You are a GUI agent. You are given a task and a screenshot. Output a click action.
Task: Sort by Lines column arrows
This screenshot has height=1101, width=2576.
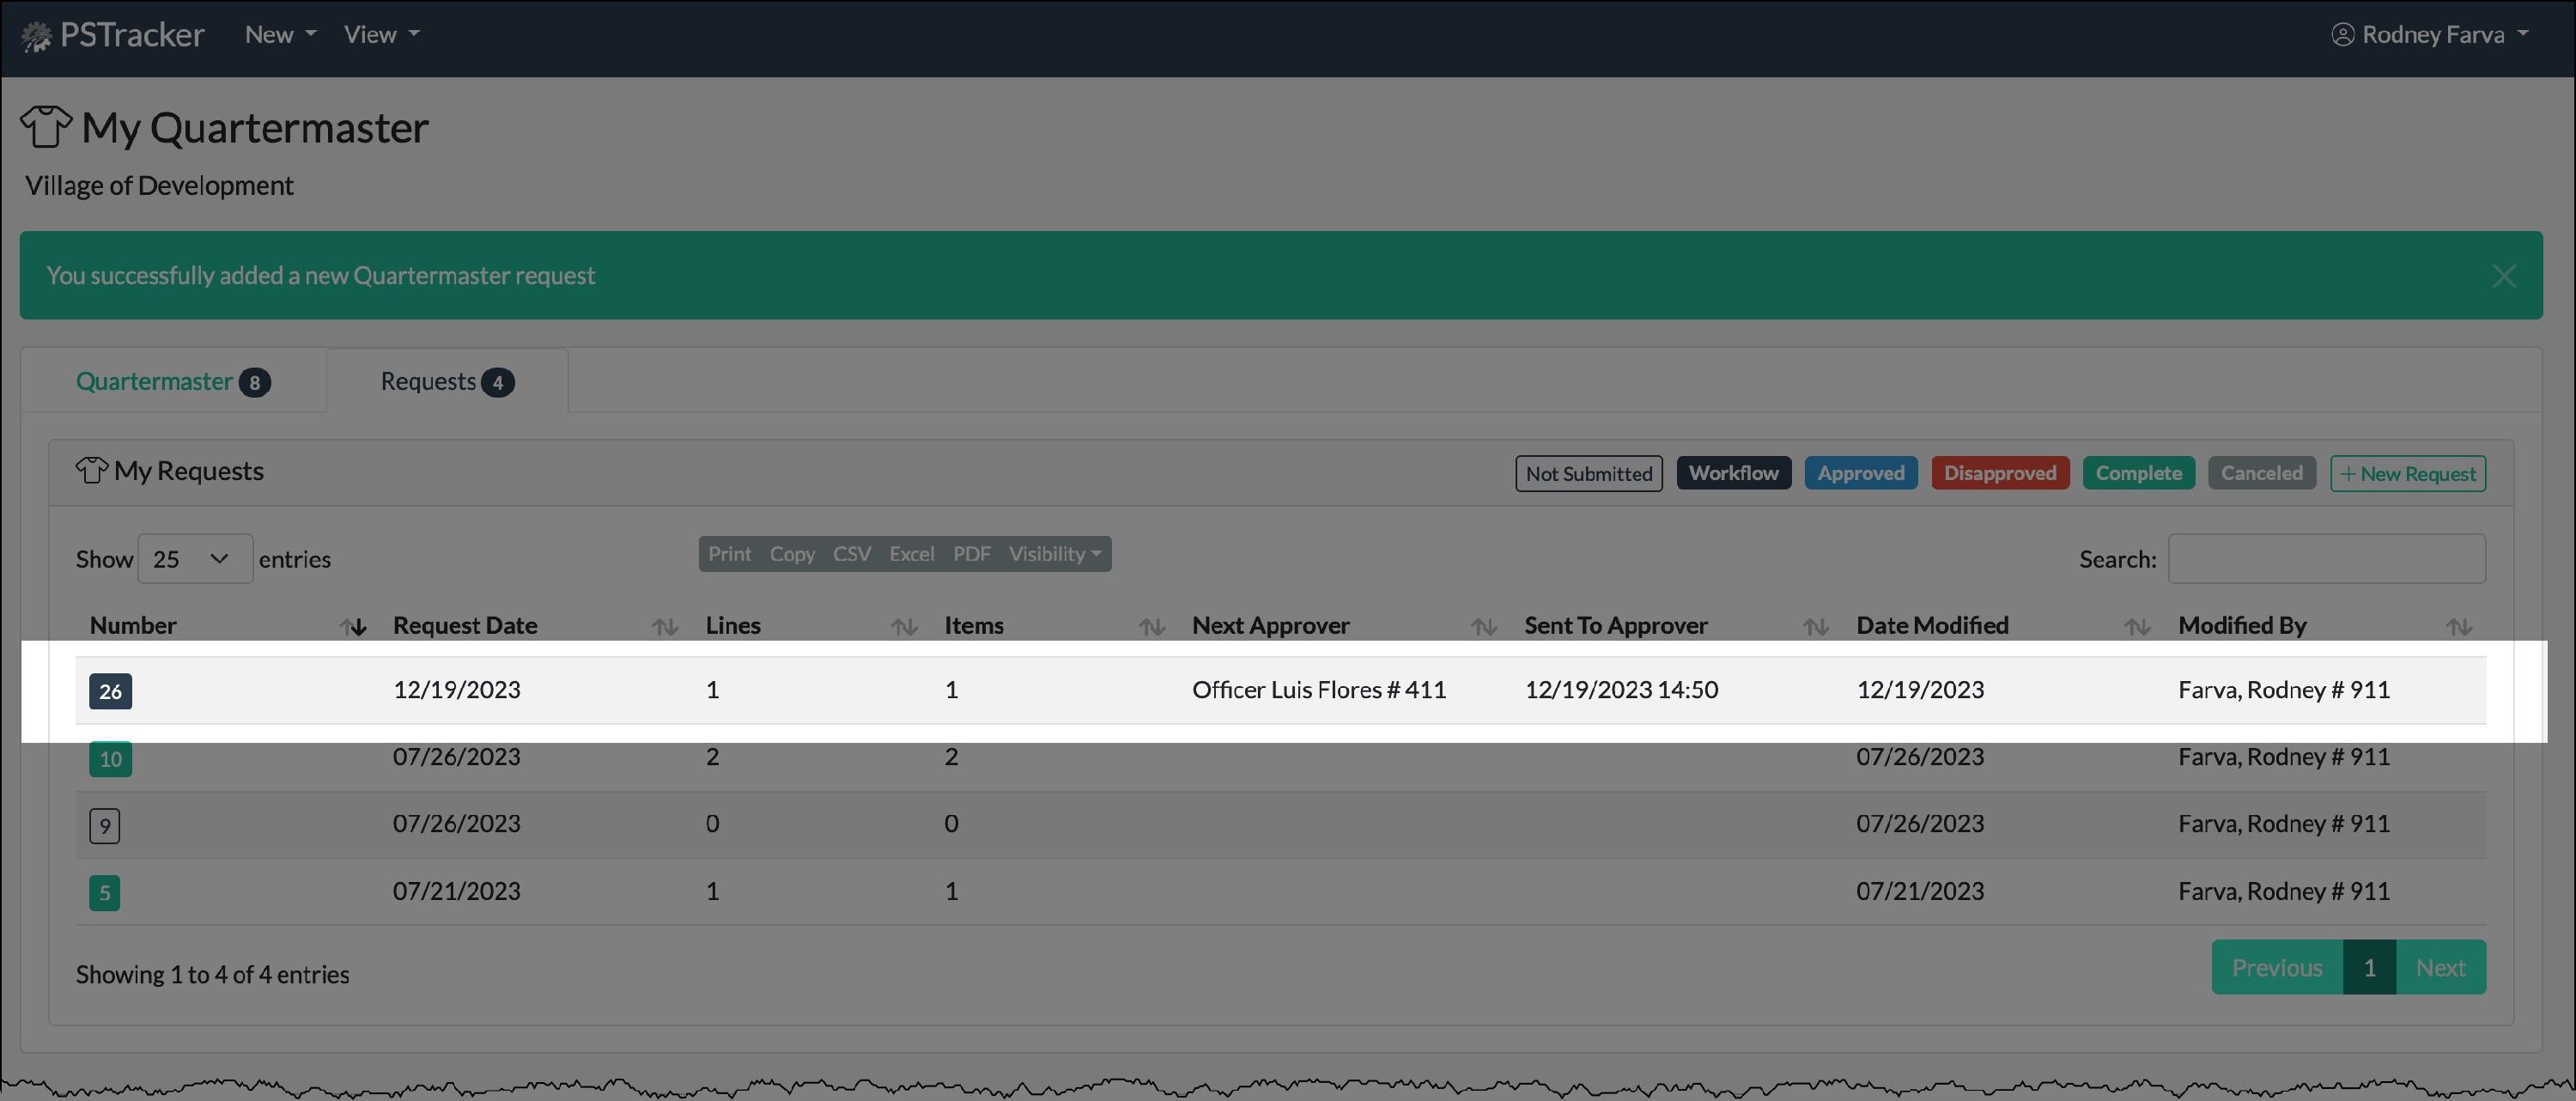(904, 627)
